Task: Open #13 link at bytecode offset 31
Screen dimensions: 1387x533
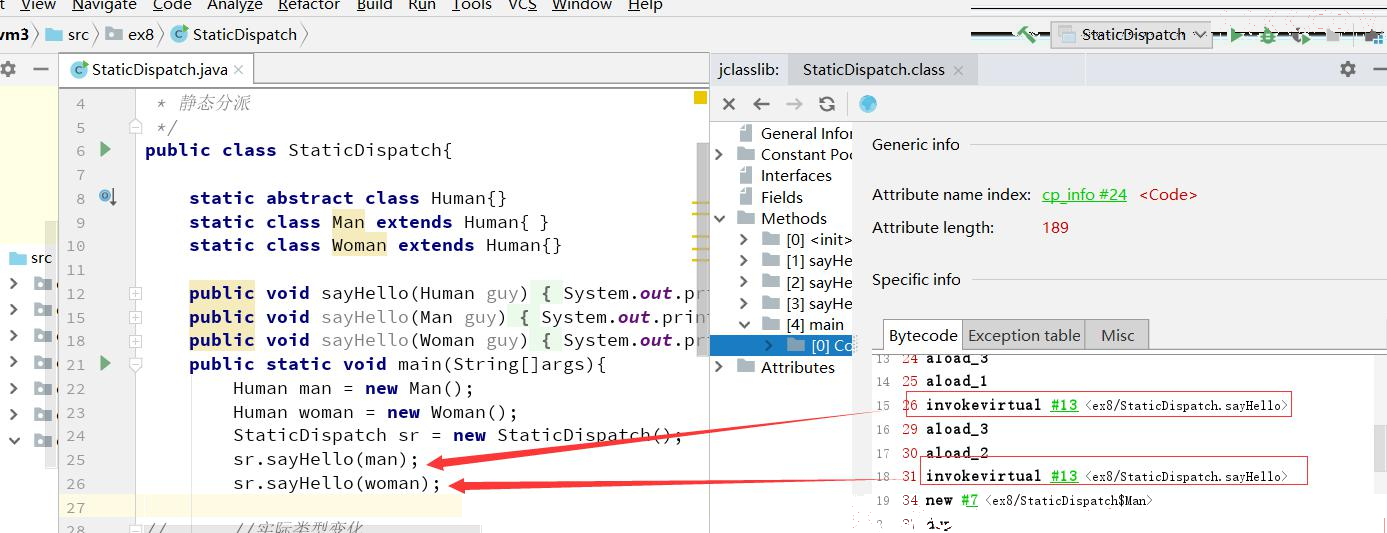Action: 1064,476
